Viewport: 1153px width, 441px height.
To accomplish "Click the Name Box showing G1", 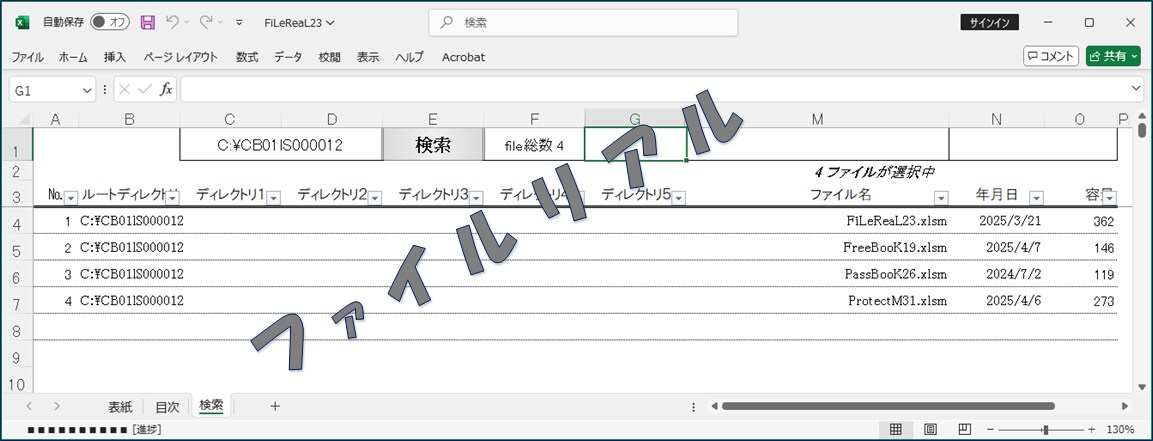I will click(46, 90).
